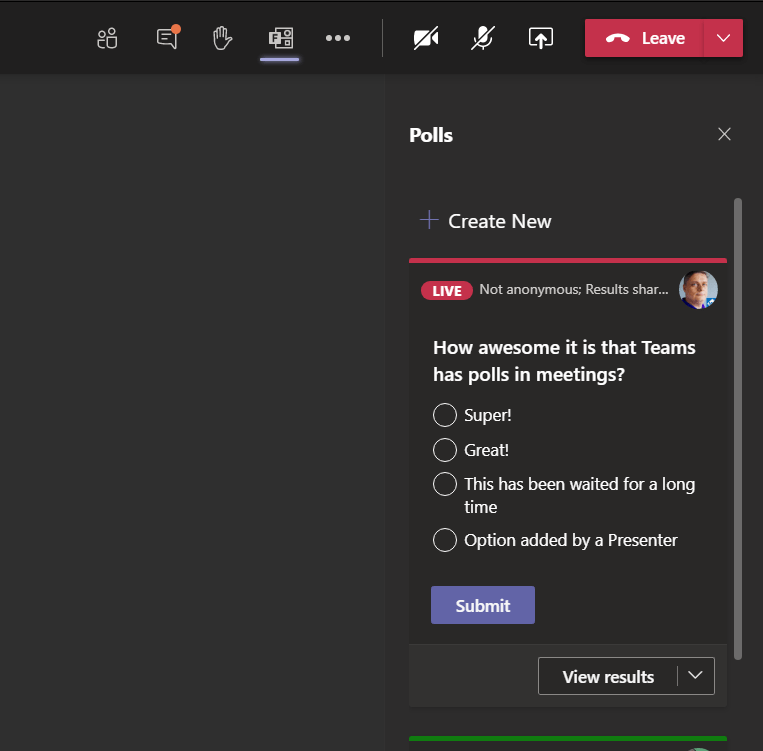
Task: Submit the poll answer
Action: coord(483,605)
